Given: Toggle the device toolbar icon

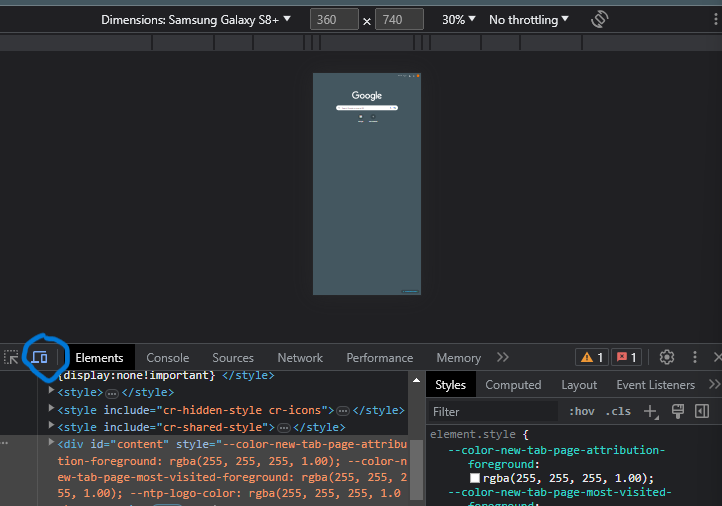Looking at the screenshot, I should click(40, 357).
